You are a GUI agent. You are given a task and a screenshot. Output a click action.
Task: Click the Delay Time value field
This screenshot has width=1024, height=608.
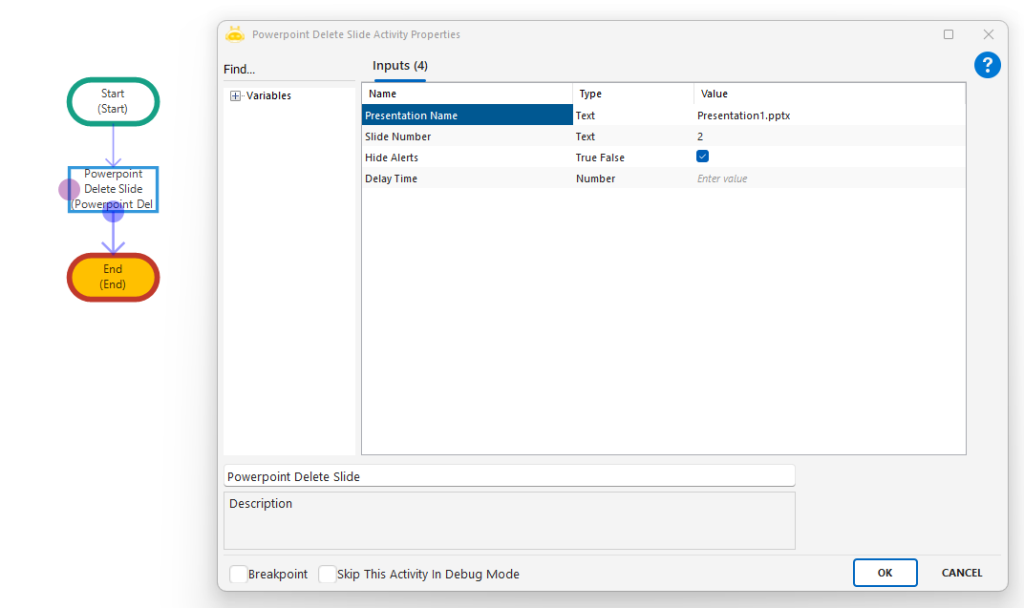point(828,179)
